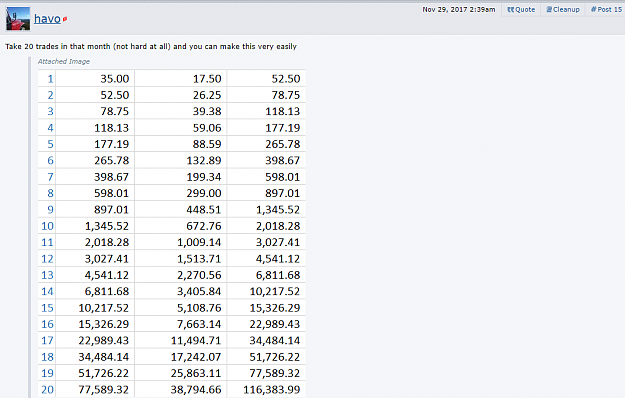The image size is (625, 398).
Task: Select the cell reading 59.06
Action: point(181,127)
